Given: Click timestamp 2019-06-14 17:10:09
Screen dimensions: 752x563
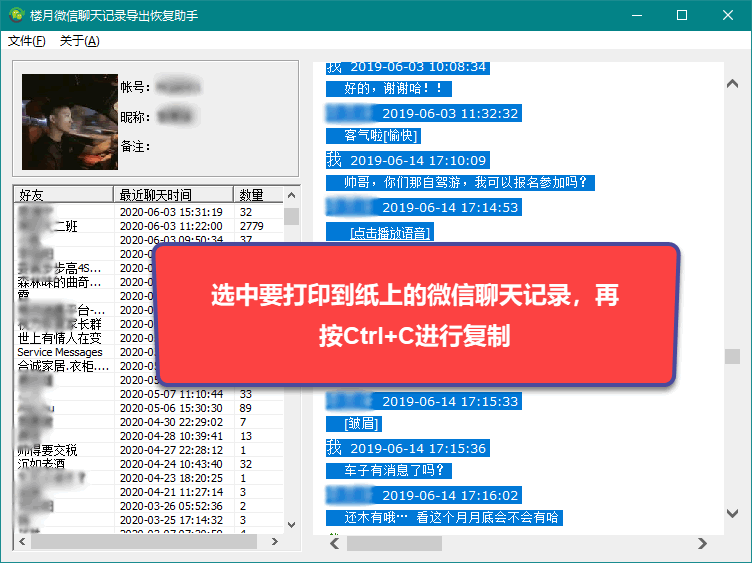Looking at the screenshot, I should 418,160.
